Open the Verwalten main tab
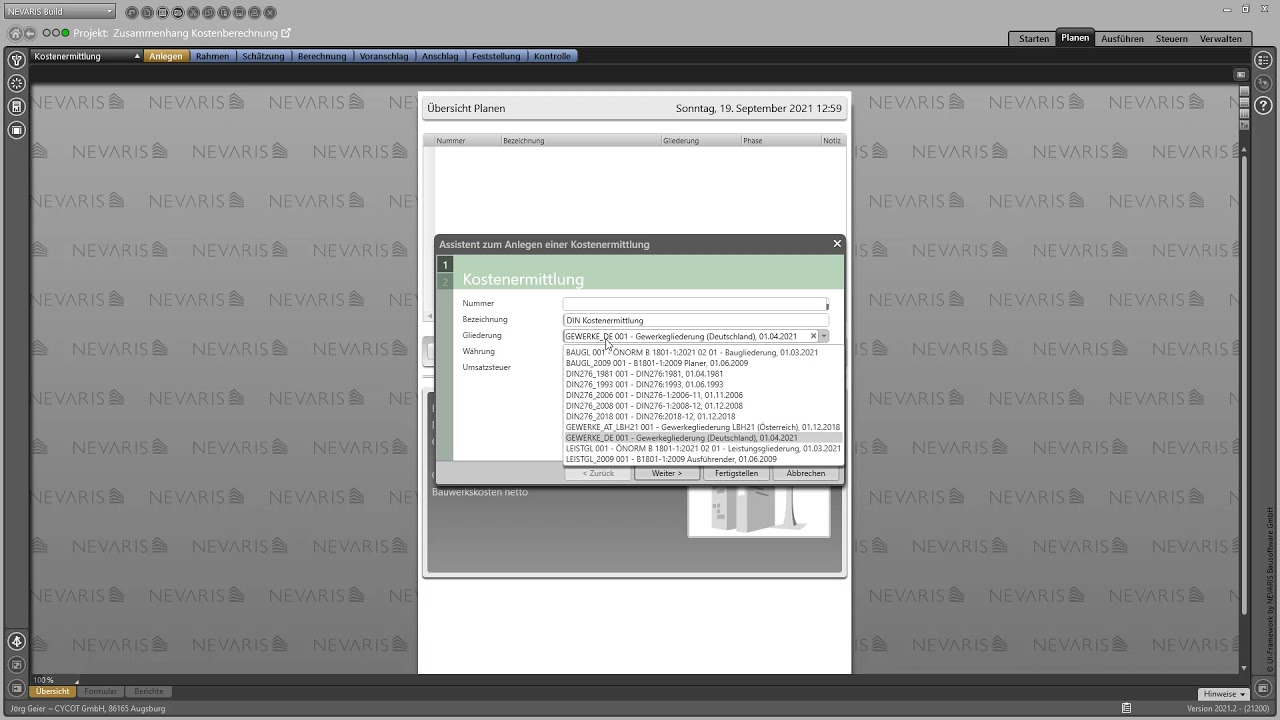 (1221, 38)
